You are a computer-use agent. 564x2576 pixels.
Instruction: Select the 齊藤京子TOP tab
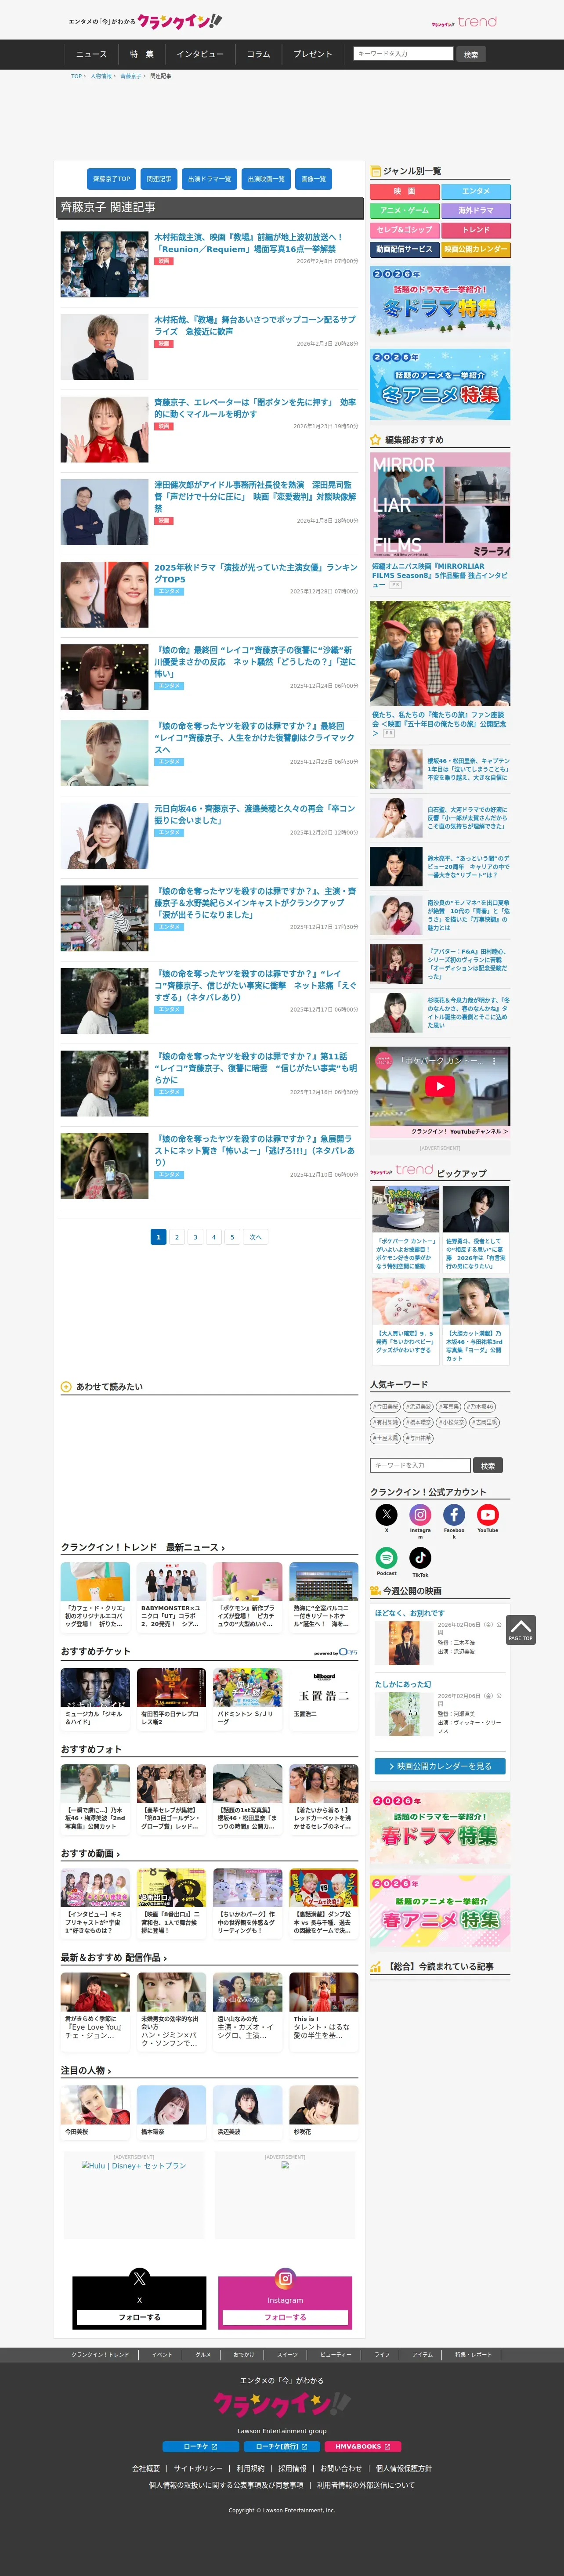111,179
